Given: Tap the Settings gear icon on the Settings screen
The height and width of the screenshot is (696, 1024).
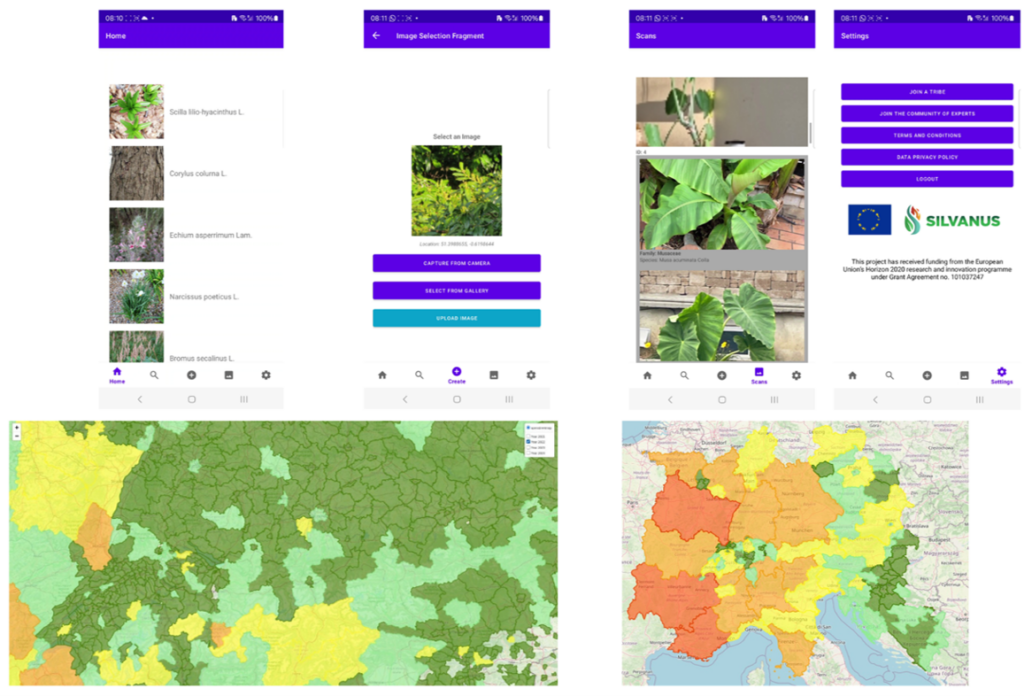Looking at the screenshot, I should point(1001,372).
